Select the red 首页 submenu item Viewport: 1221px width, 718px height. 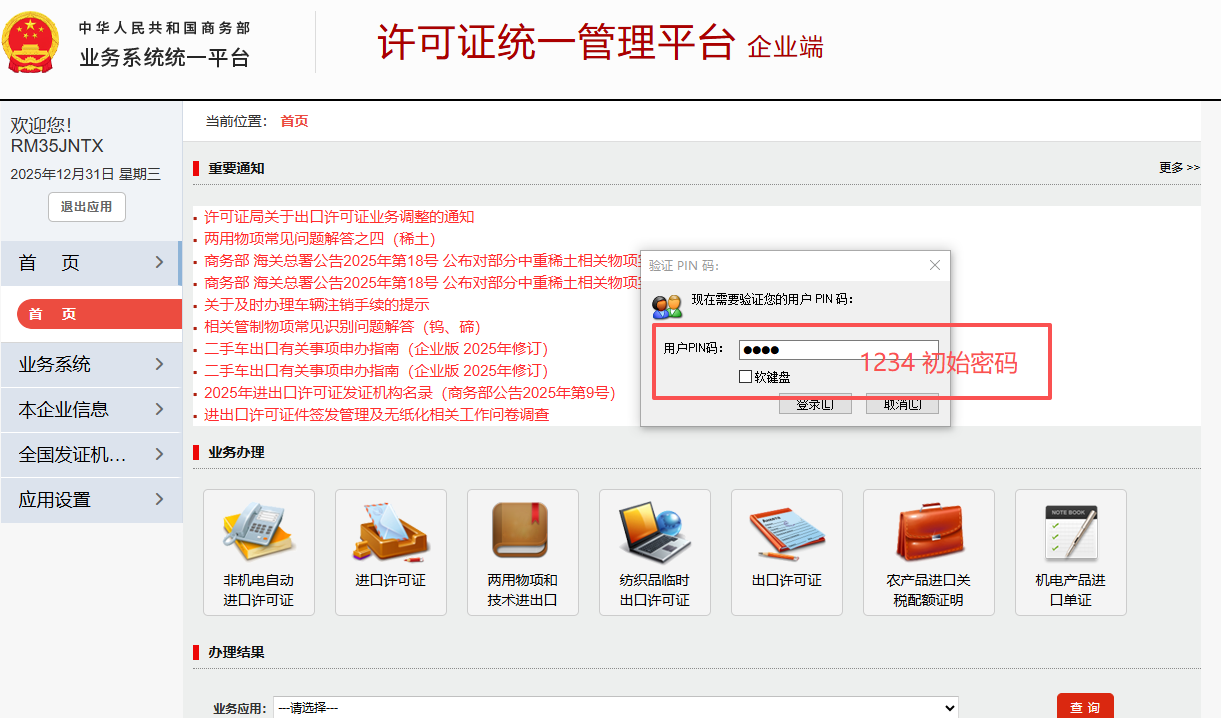91,314
